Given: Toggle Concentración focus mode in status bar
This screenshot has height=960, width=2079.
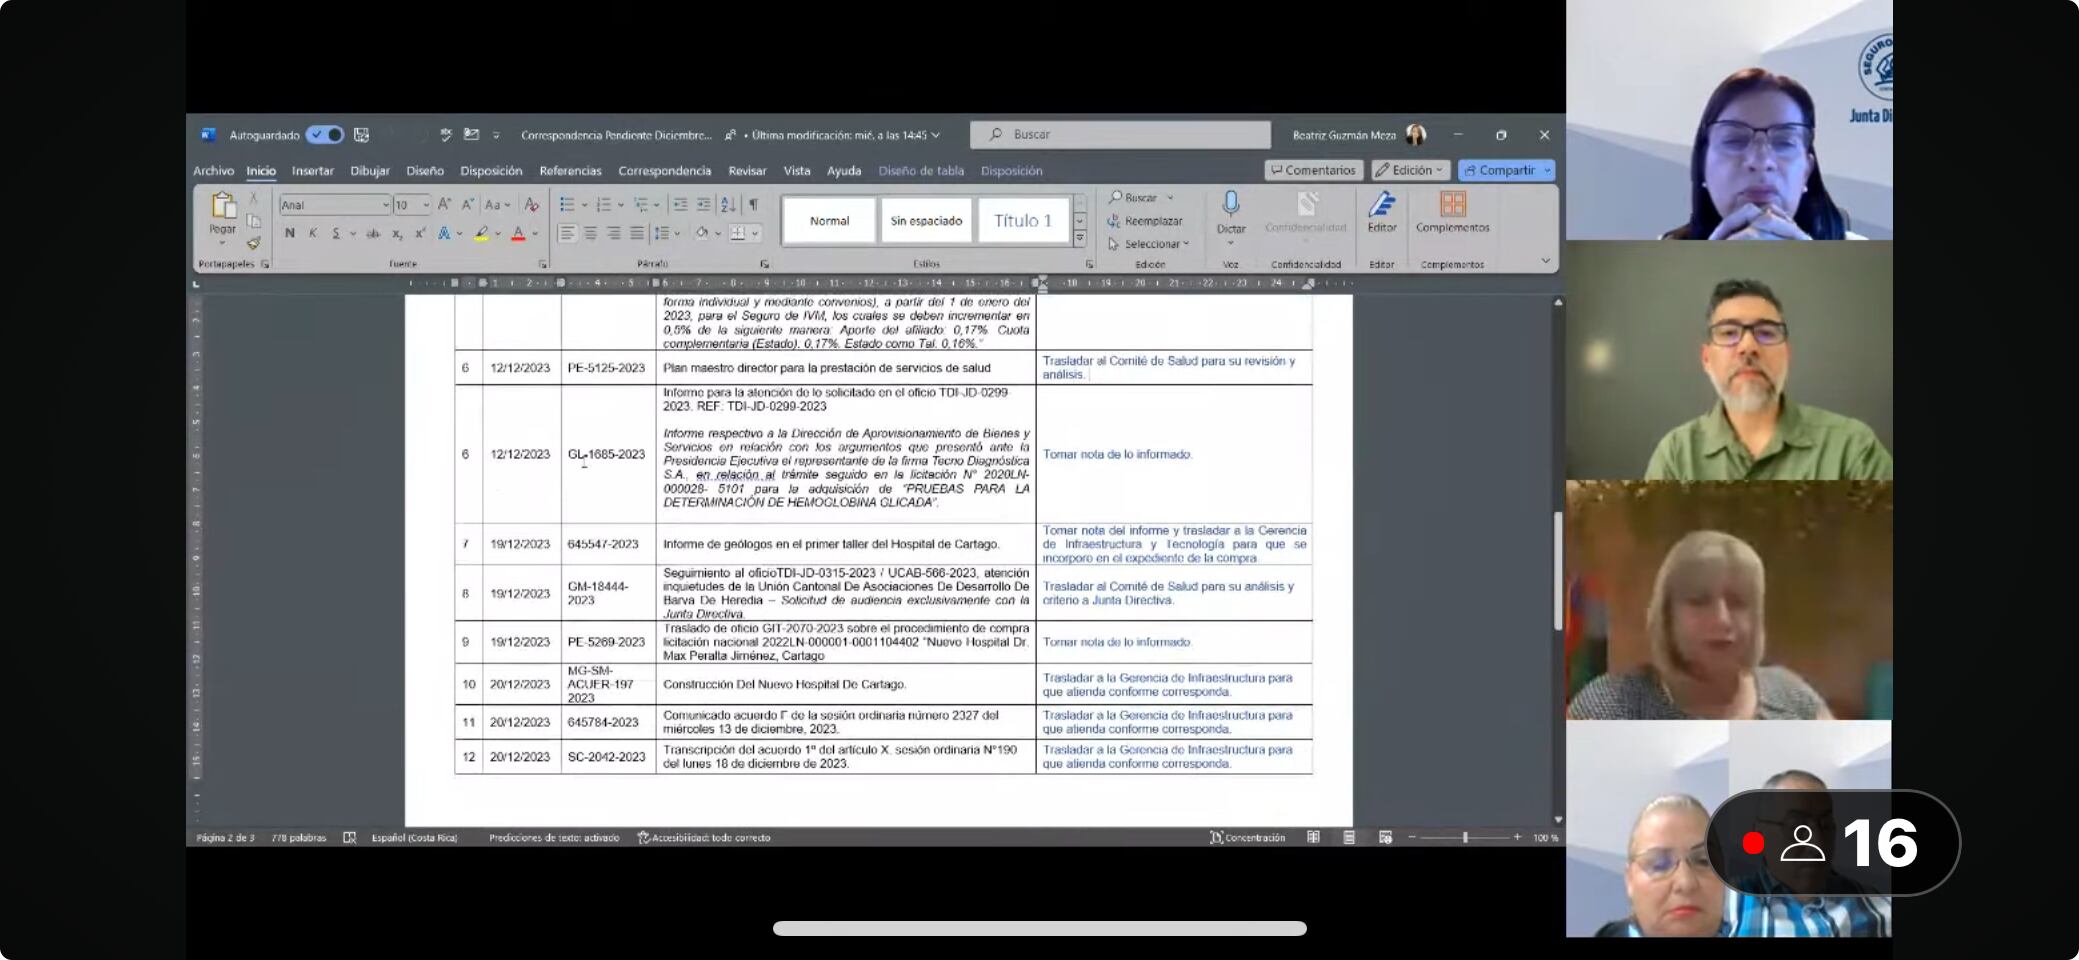Looking at the screenshot, I should pos(1247,838).
